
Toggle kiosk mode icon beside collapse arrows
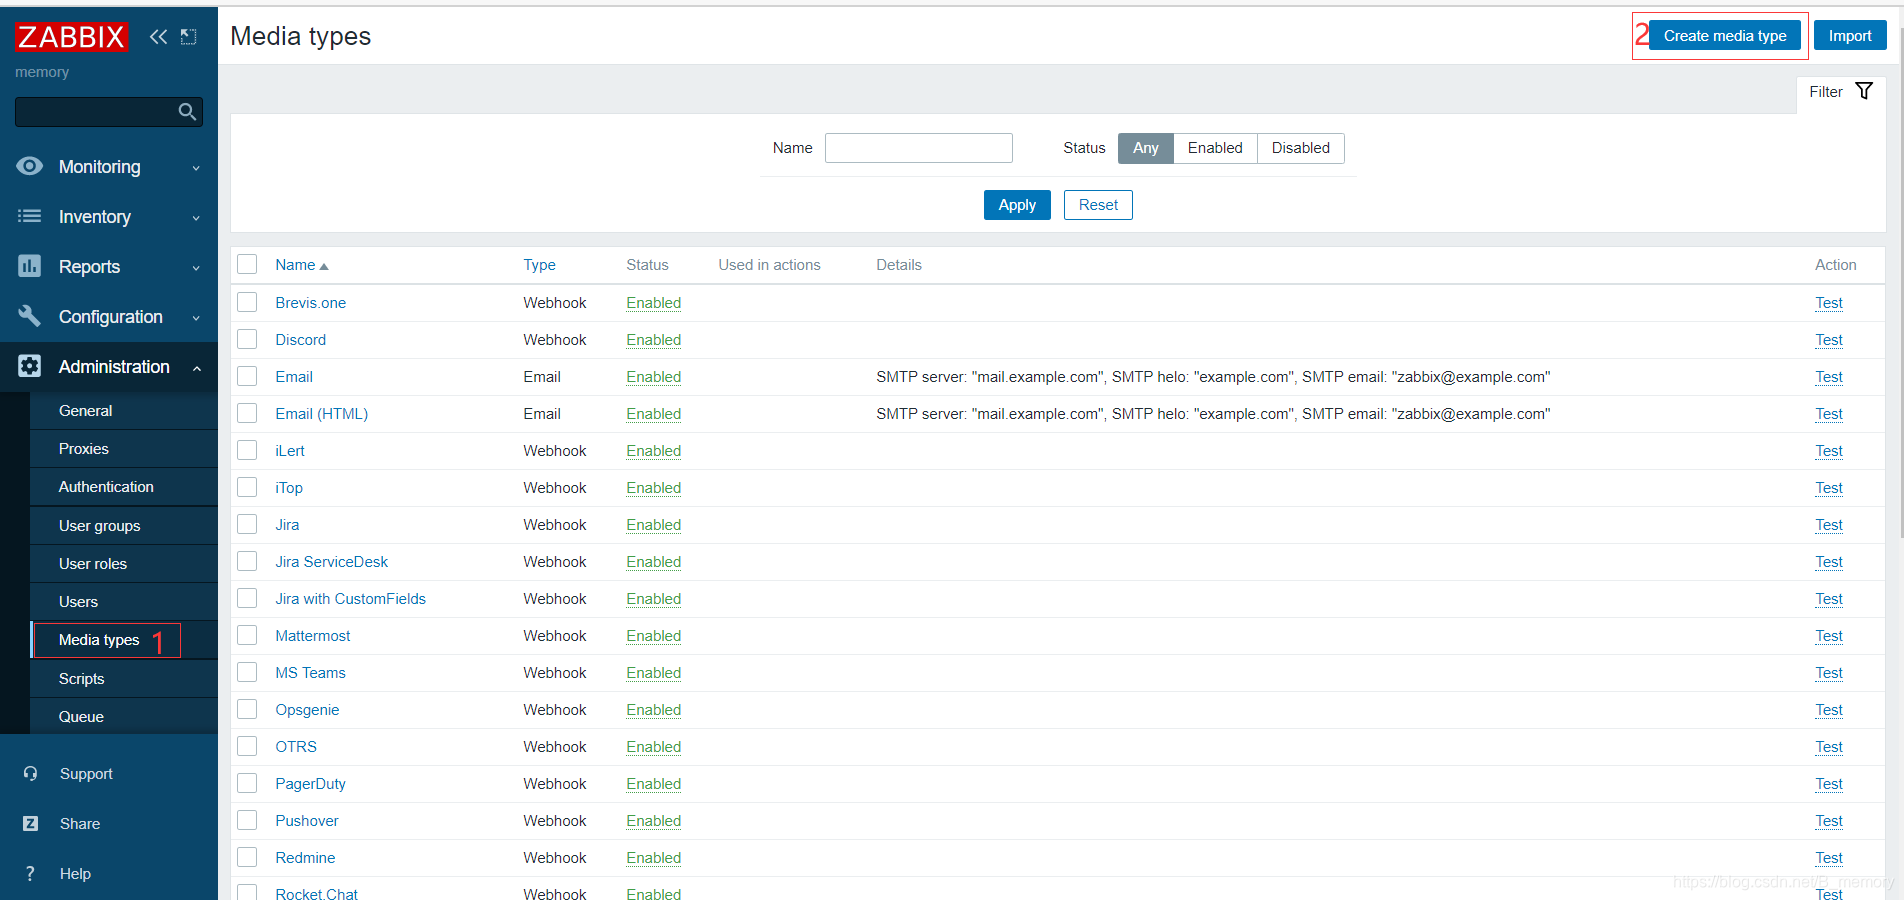pos(189,37)
